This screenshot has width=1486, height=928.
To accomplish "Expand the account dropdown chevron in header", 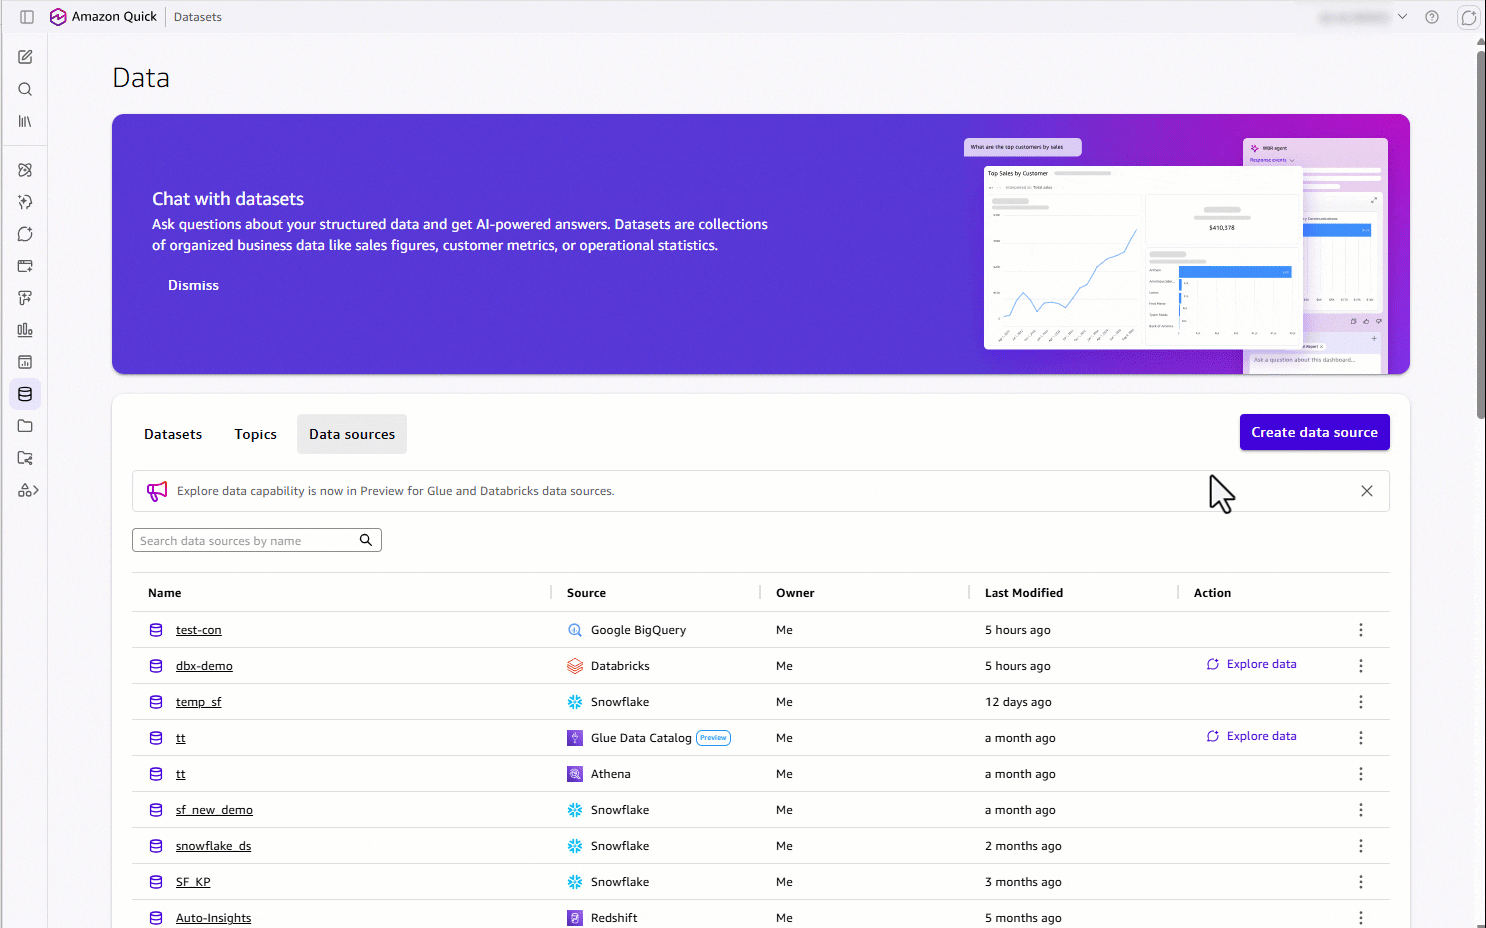I will [1402, 17].
